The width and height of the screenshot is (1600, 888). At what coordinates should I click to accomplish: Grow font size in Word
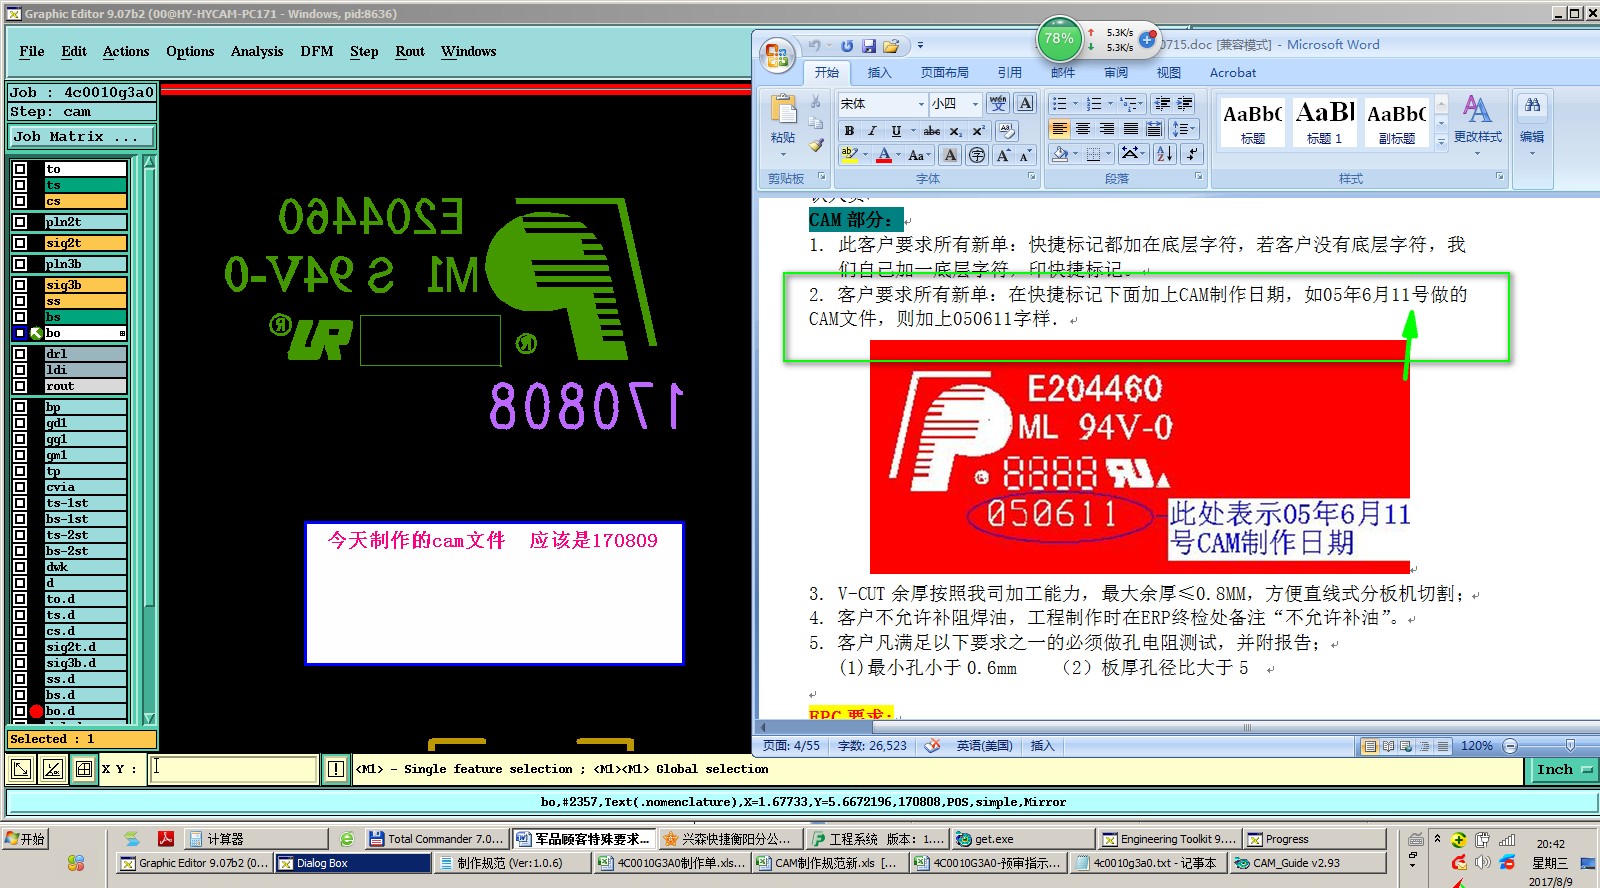(1003, 155)
